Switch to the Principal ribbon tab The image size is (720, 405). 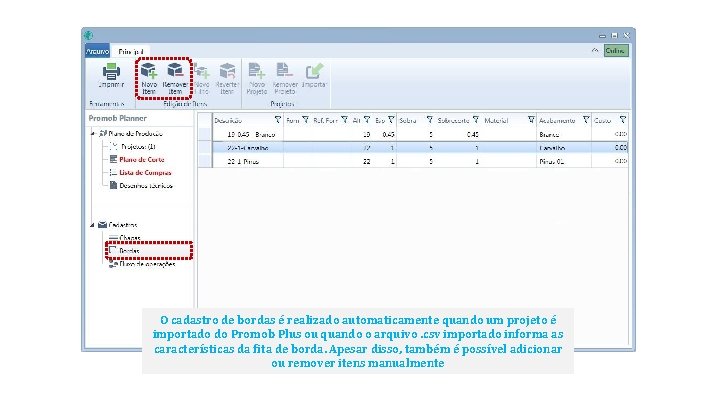click(x=130, y=51)
